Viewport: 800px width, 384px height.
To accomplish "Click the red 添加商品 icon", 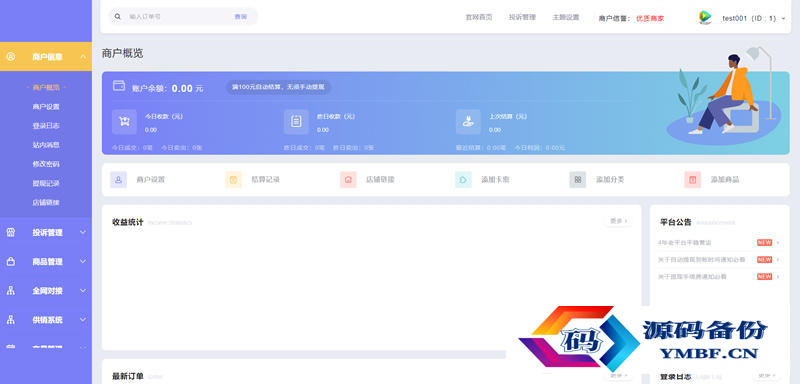I will (x=692, y=180).
